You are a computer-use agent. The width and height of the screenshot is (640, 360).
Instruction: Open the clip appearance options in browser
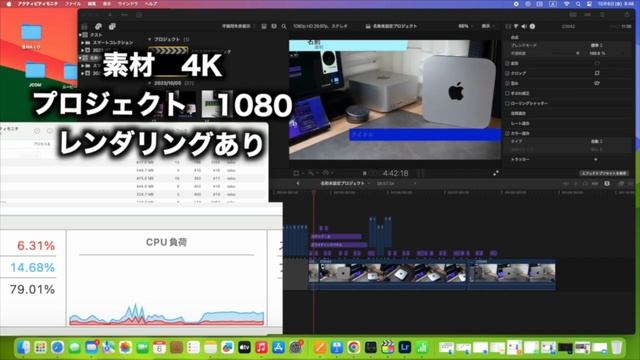(x=274, y=26)
